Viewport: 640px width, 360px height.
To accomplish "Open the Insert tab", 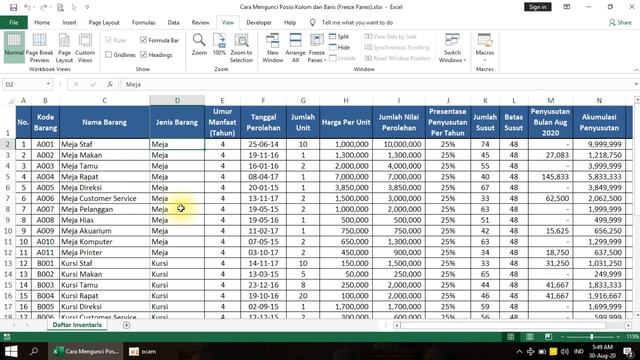I will pos(69,22).
